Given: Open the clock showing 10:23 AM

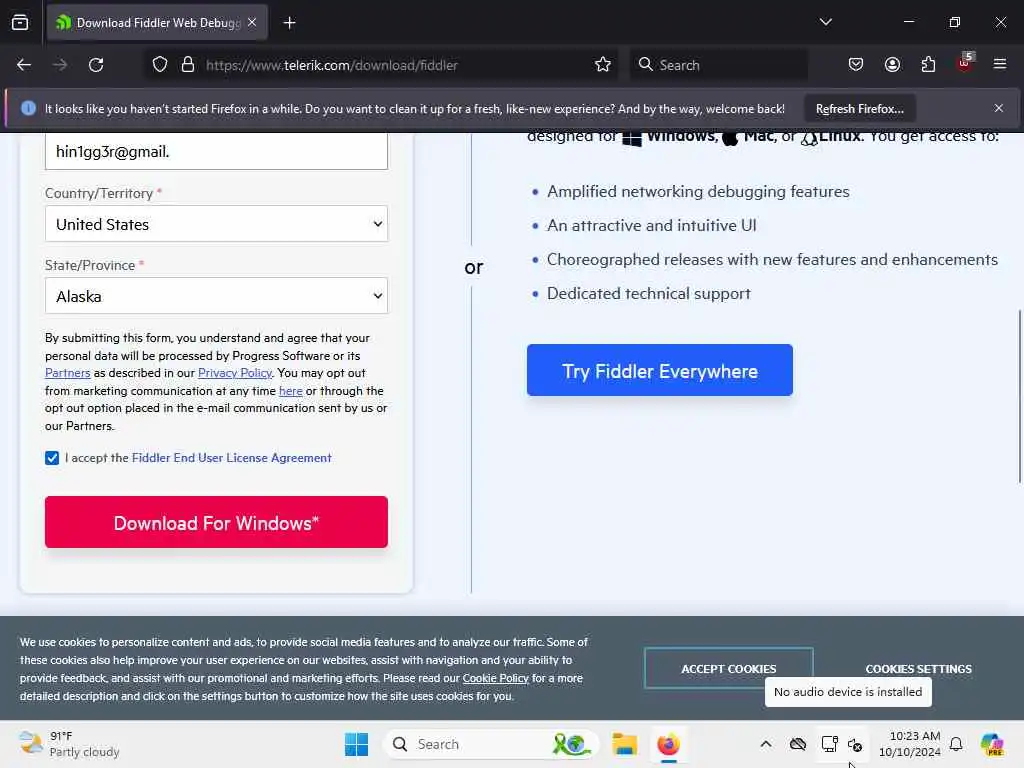Looking at the screenshot, I should coord(910,744).
